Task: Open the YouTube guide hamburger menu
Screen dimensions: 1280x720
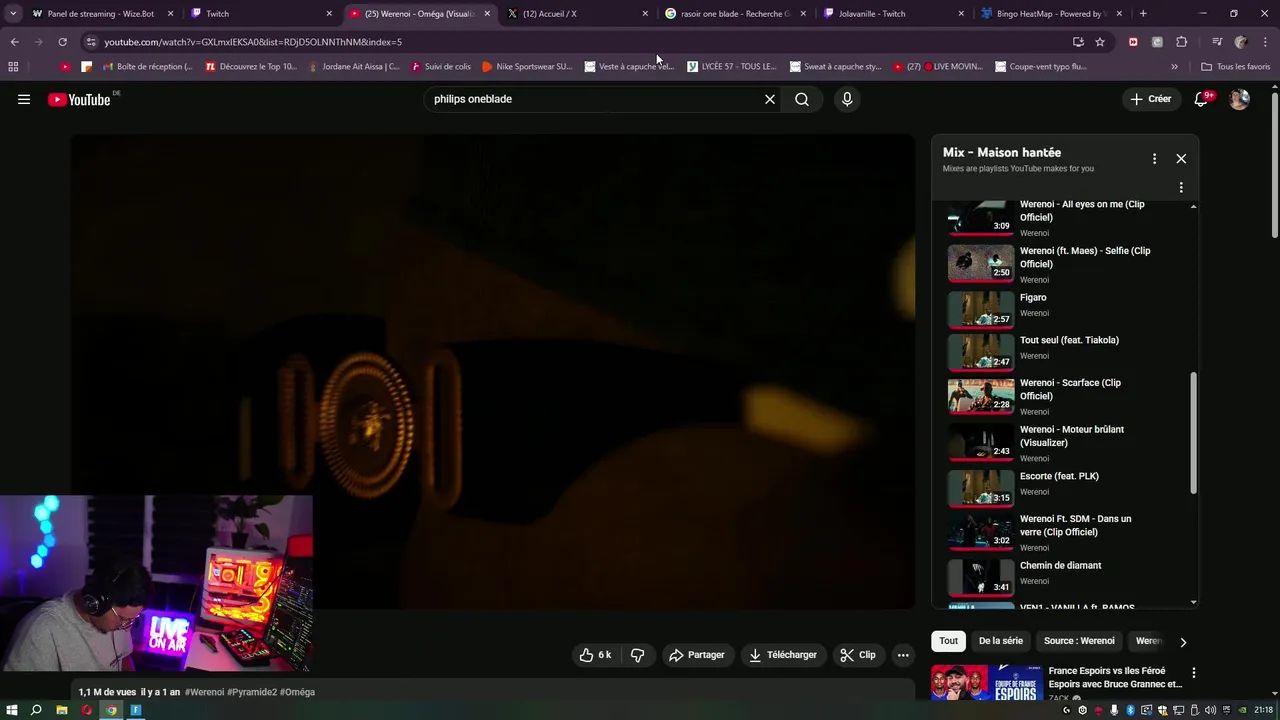Action: (x=24, y=99)
